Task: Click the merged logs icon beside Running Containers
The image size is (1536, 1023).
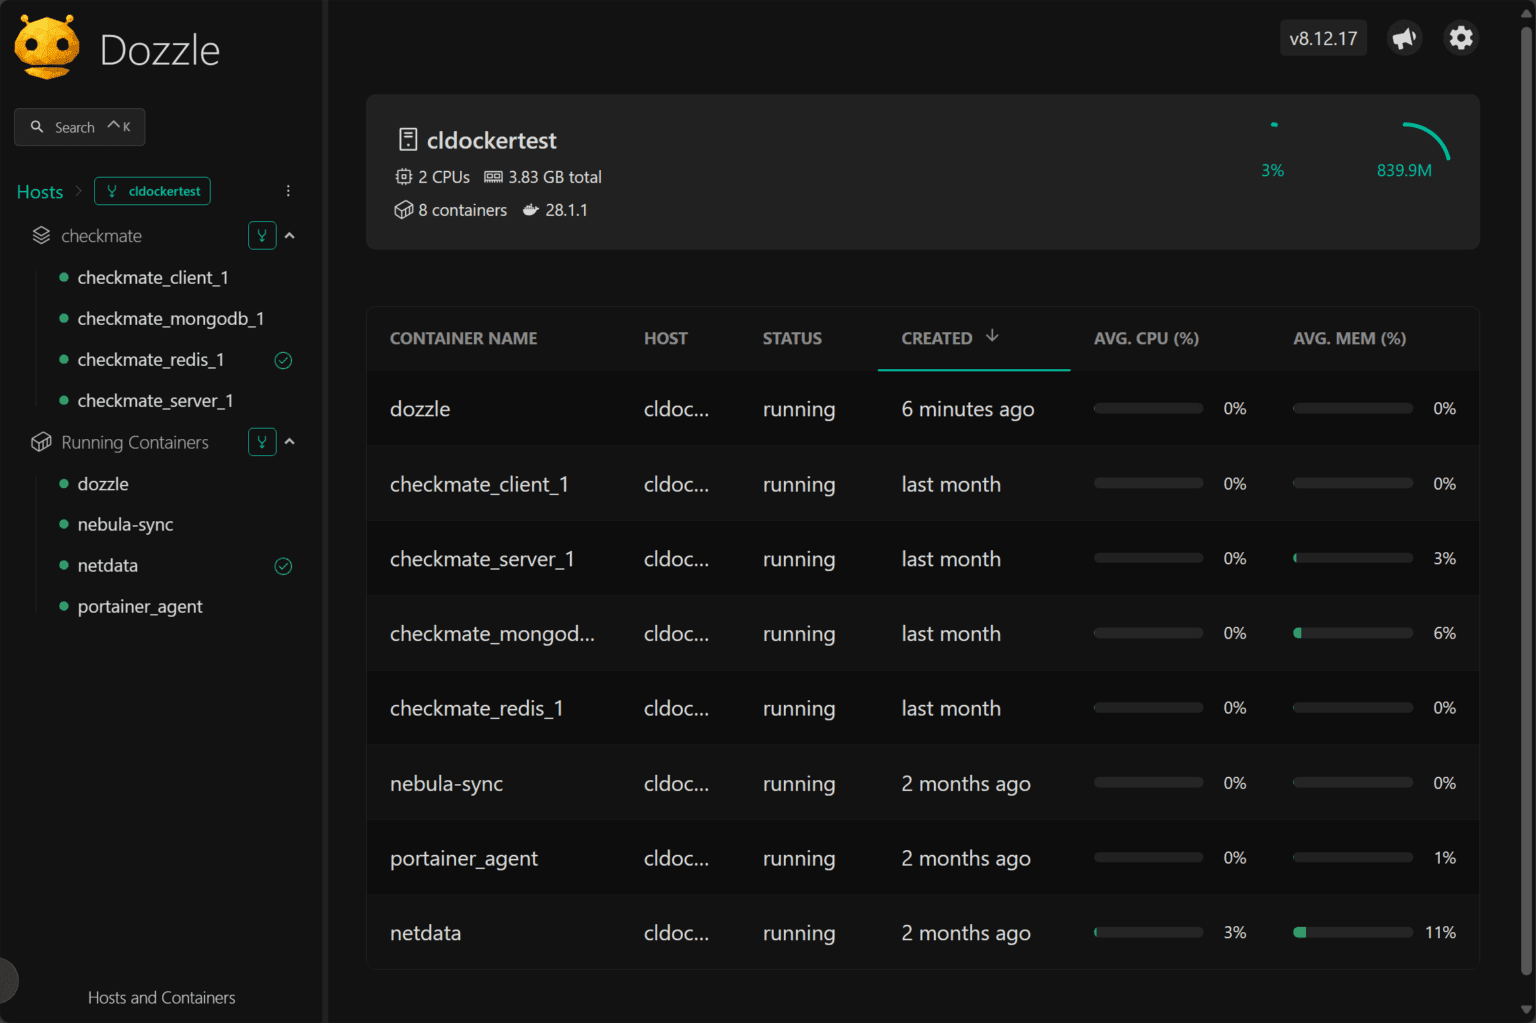Action: pyautogui.click(x=261, y=441)
